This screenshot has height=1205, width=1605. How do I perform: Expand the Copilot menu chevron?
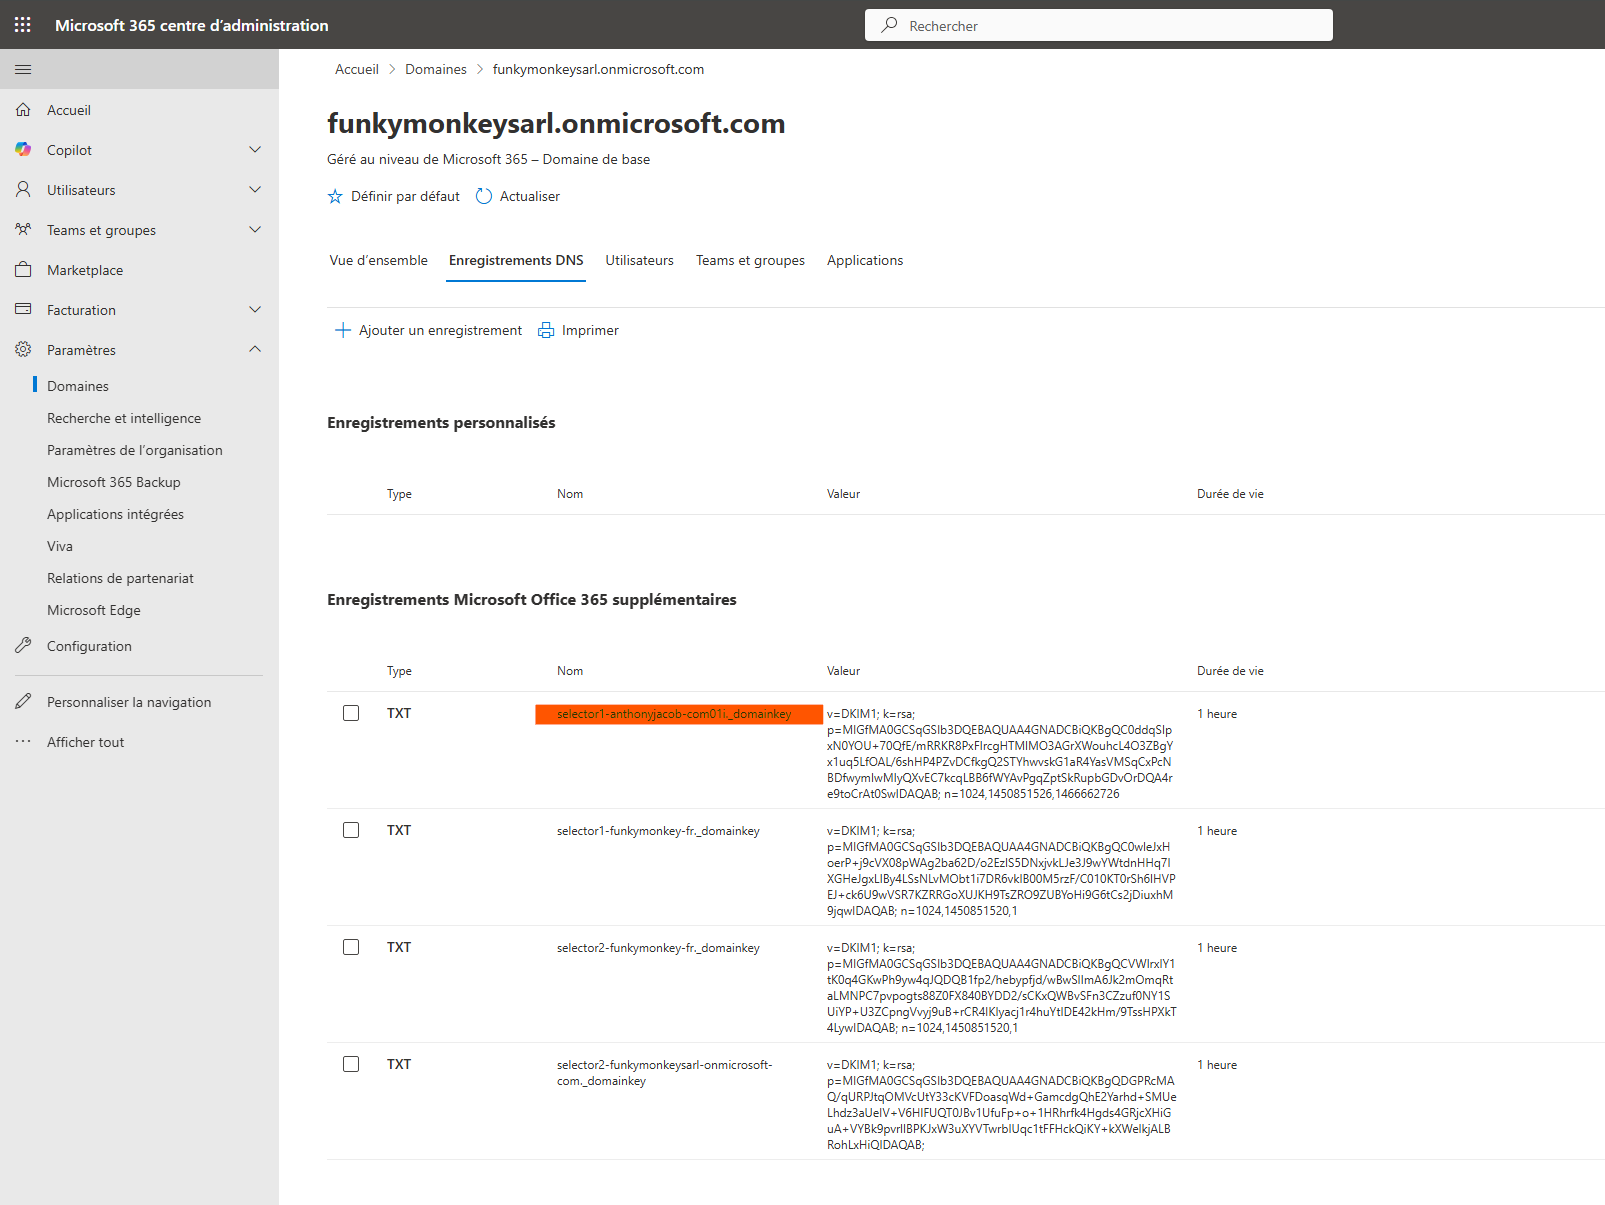pyautogui.click(x=255, y=150)
